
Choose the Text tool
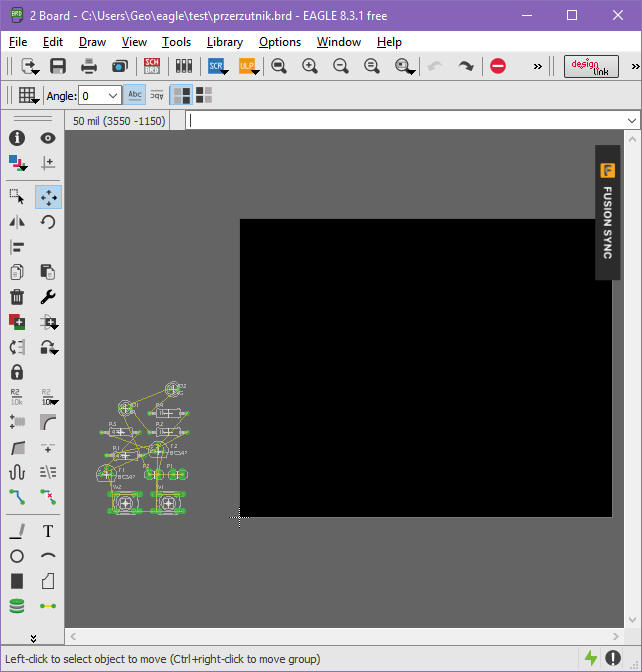(47, 531)
